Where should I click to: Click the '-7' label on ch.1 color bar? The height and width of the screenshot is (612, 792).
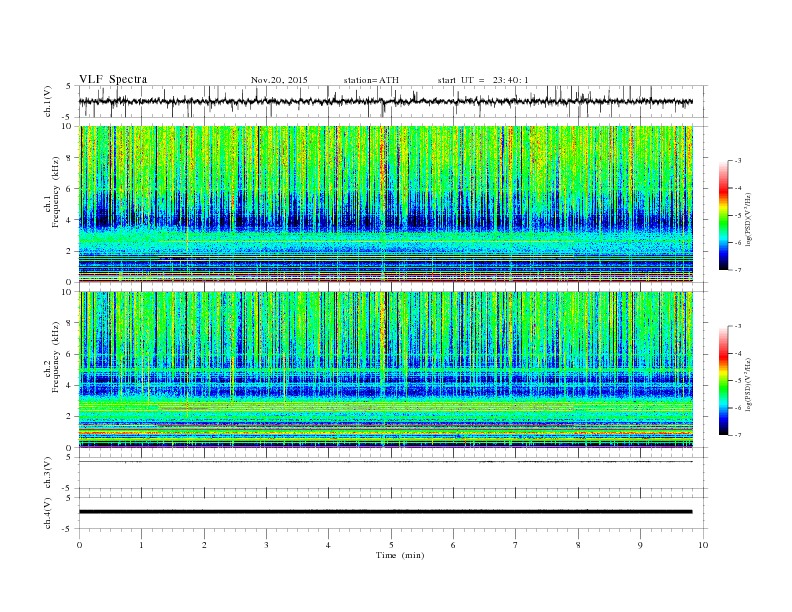click(738, 270)
